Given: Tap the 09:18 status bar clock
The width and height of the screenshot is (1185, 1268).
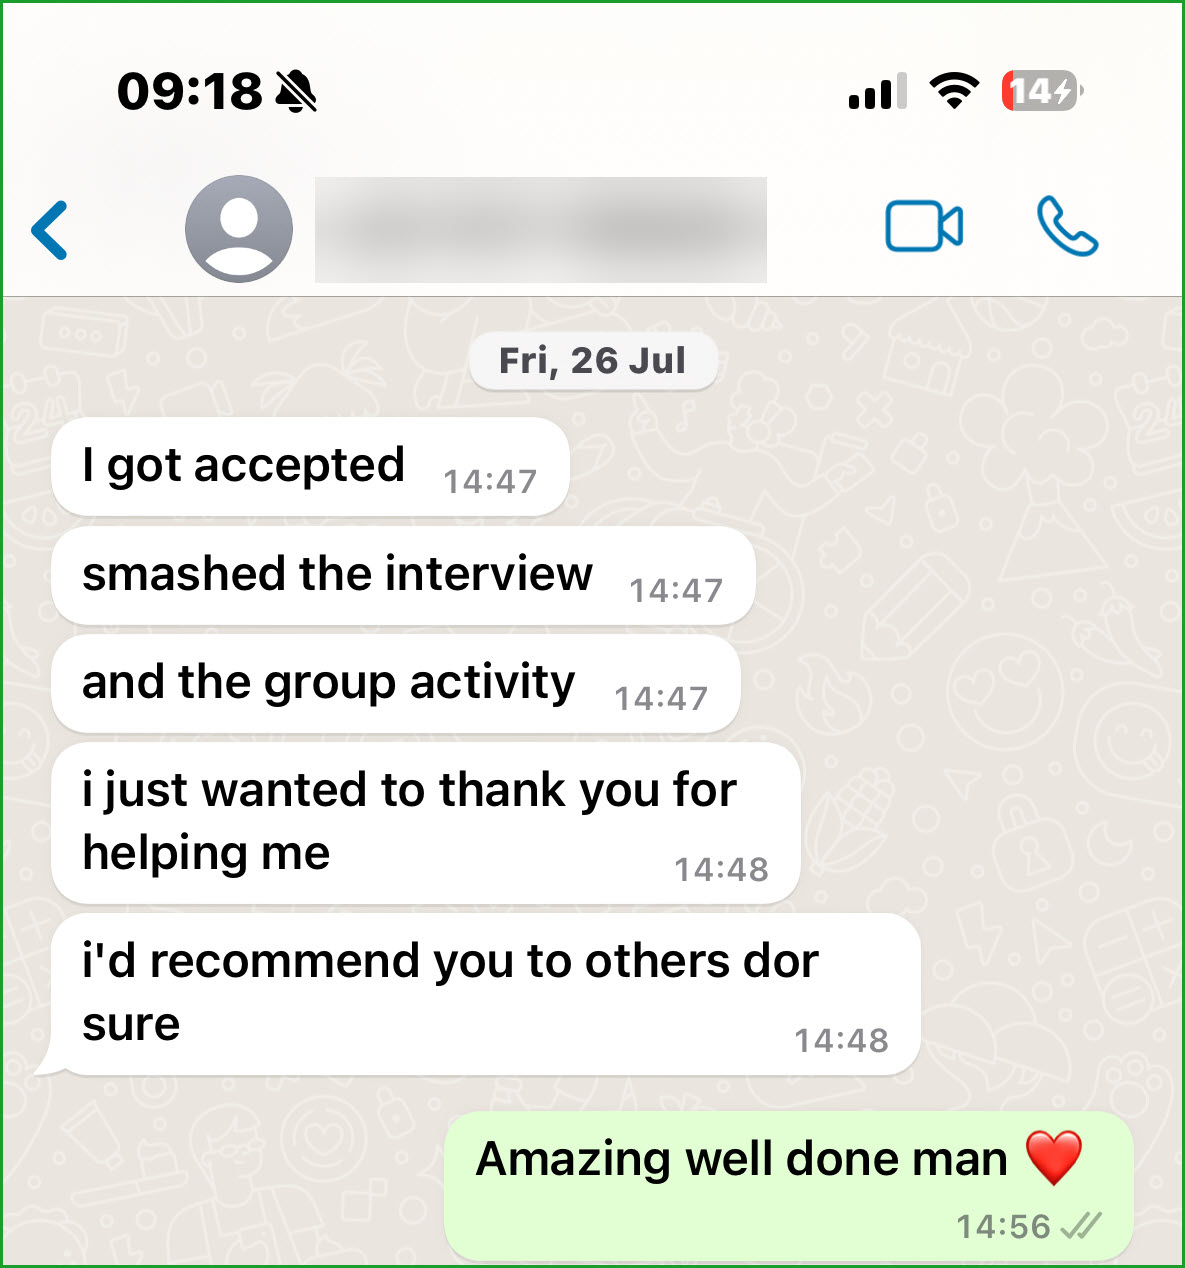Looking at the screenshot, I should [x=190, y=92].
